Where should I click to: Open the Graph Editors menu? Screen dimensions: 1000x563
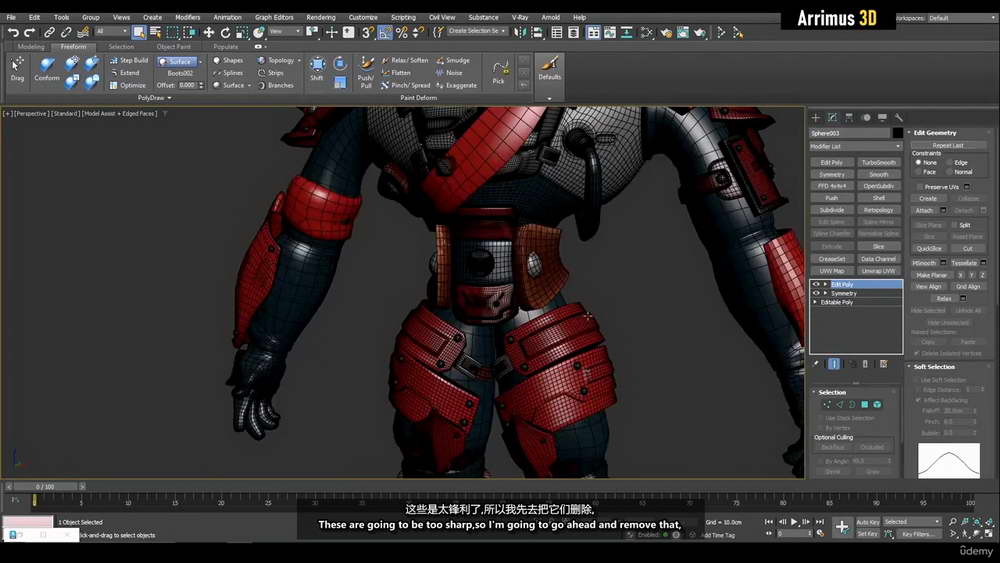pos(274,17)
